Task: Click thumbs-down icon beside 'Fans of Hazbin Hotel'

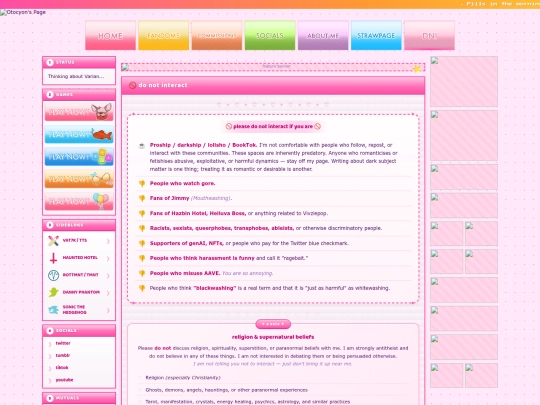Action: click(142, 214)
